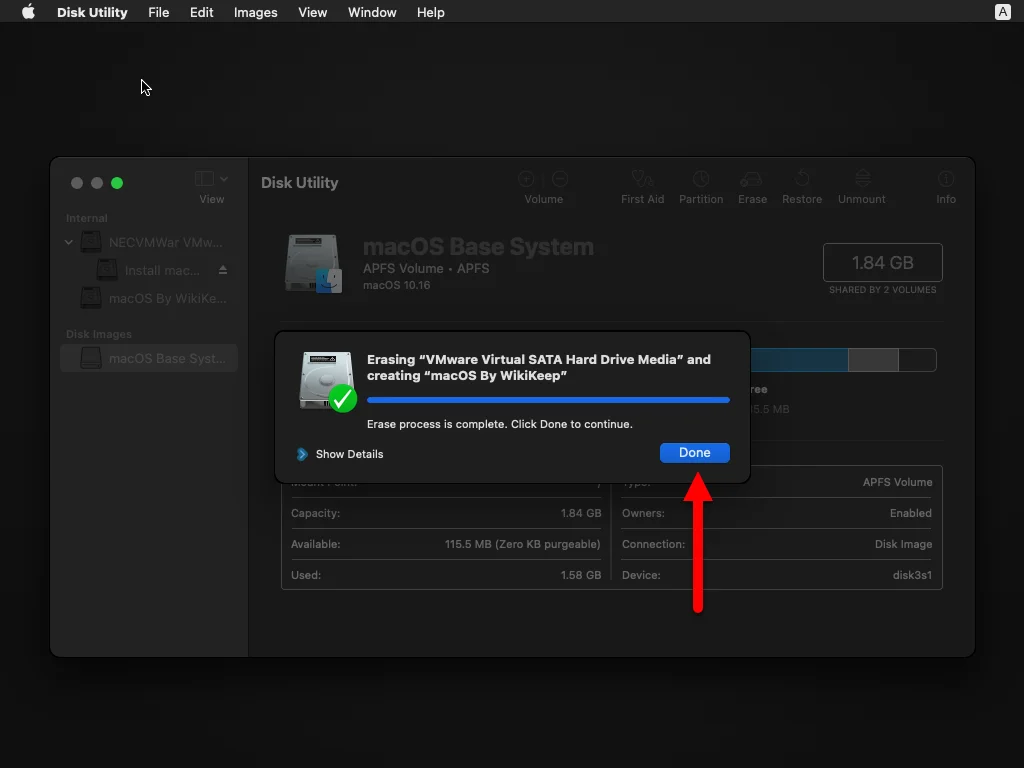Click the macOS Base System title
The image size is (1024, 768).
coord(478,247)
